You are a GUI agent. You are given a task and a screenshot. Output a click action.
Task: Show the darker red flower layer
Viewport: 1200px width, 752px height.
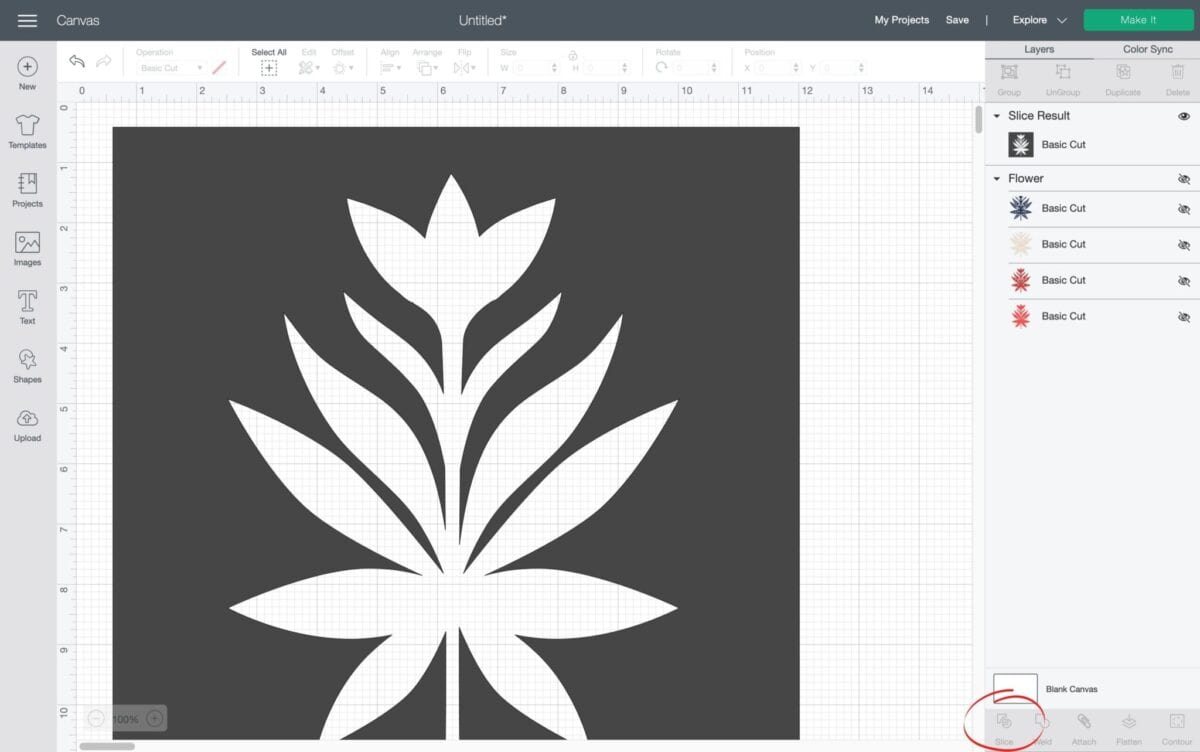[1183, 281]
